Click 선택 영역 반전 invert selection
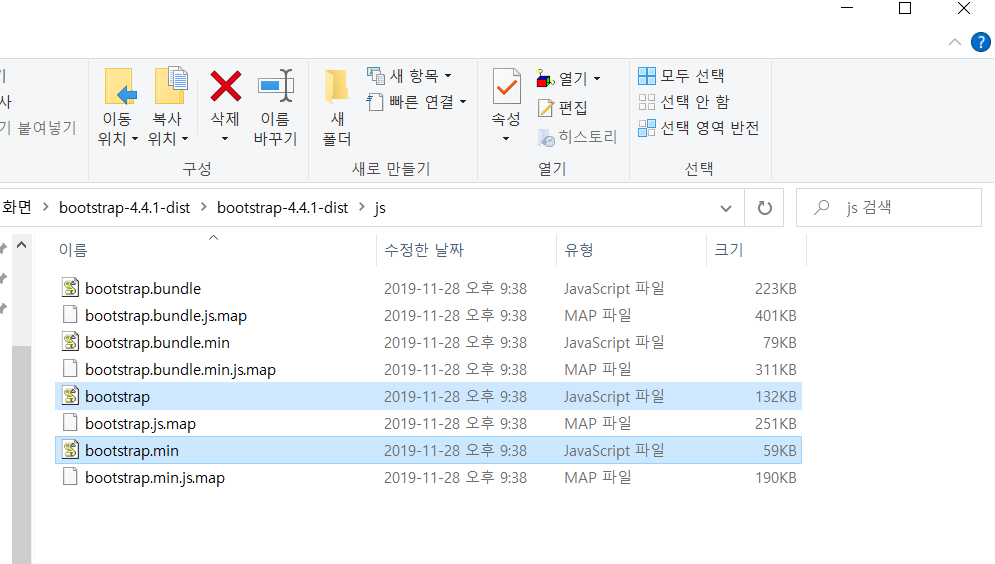 click(698, 128)
